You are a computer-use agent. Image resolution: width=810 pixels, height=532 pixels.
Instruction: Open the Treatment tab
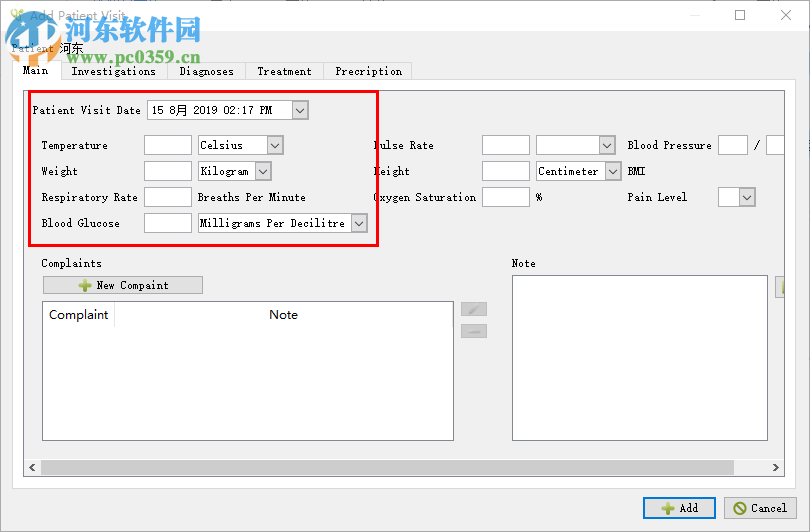284,71
